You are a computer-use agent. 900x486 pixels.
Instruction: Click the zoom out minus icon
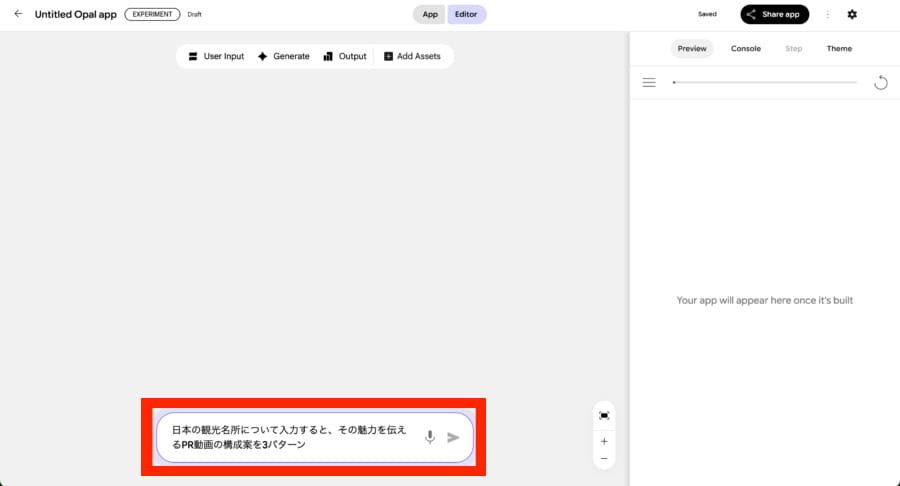coord(604,459)
